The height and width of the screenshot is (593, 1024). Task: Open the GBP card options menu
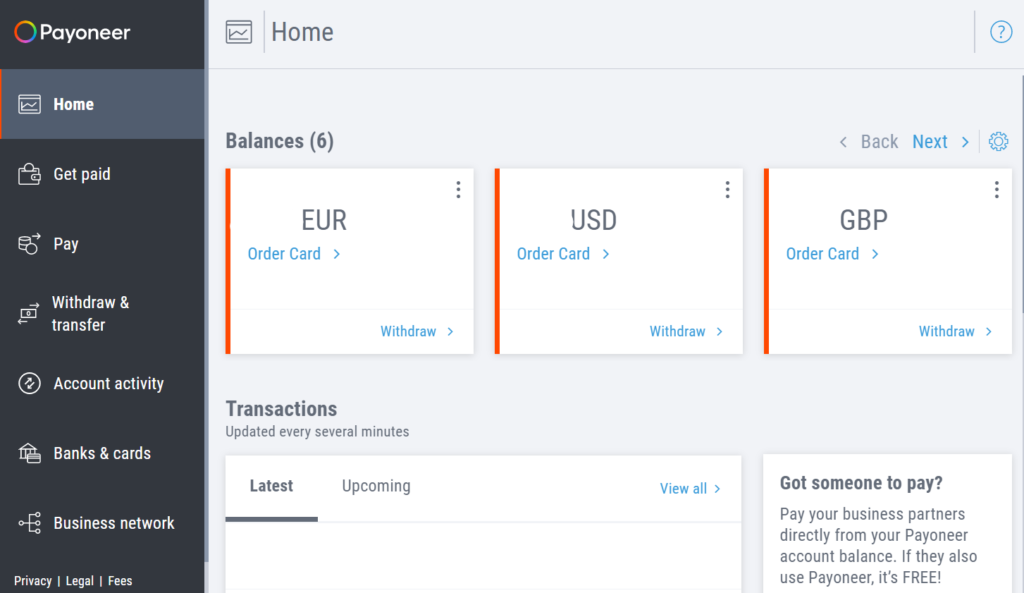996,188
